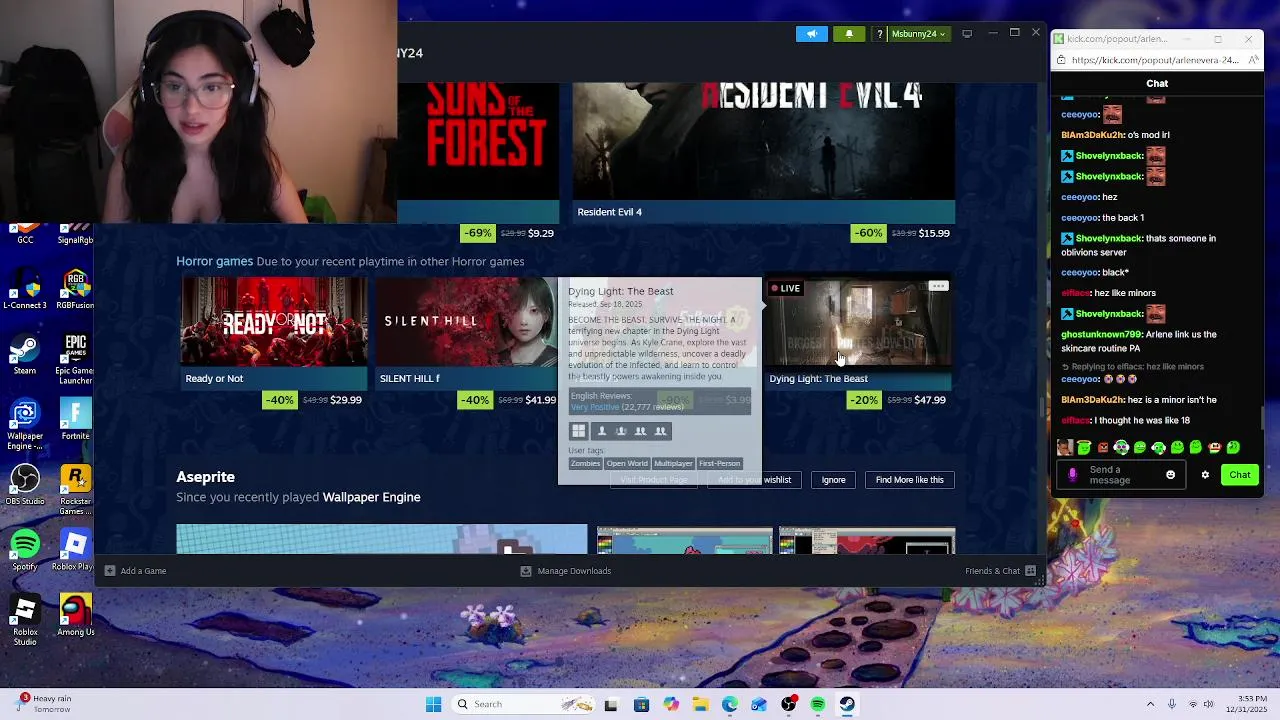The width and height of the screenshot is (1280, 720).
Task: Open Rockstar Games desktop shortcut
Action: coord(76,491)
